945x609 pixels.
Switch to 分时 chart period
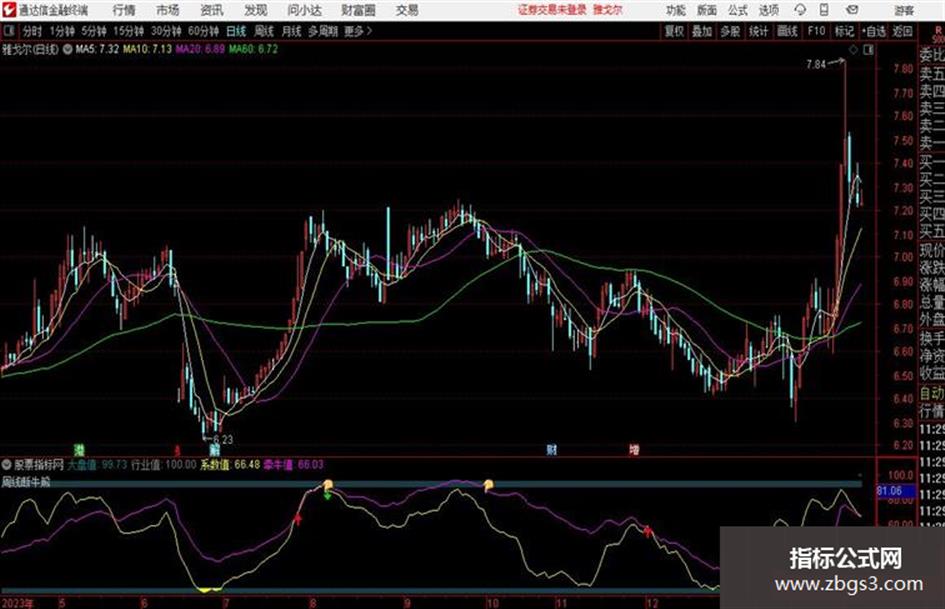tap(32, 31)
